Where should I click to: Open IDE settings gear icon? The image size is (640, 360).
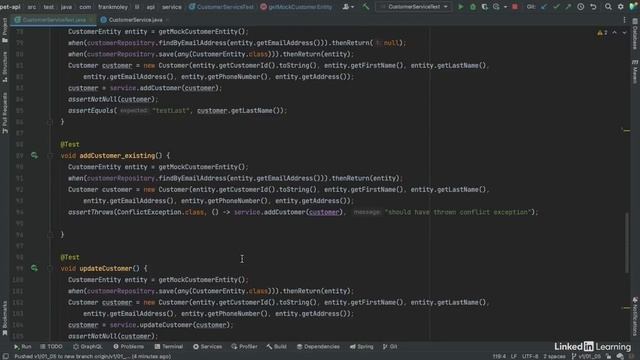620,7
